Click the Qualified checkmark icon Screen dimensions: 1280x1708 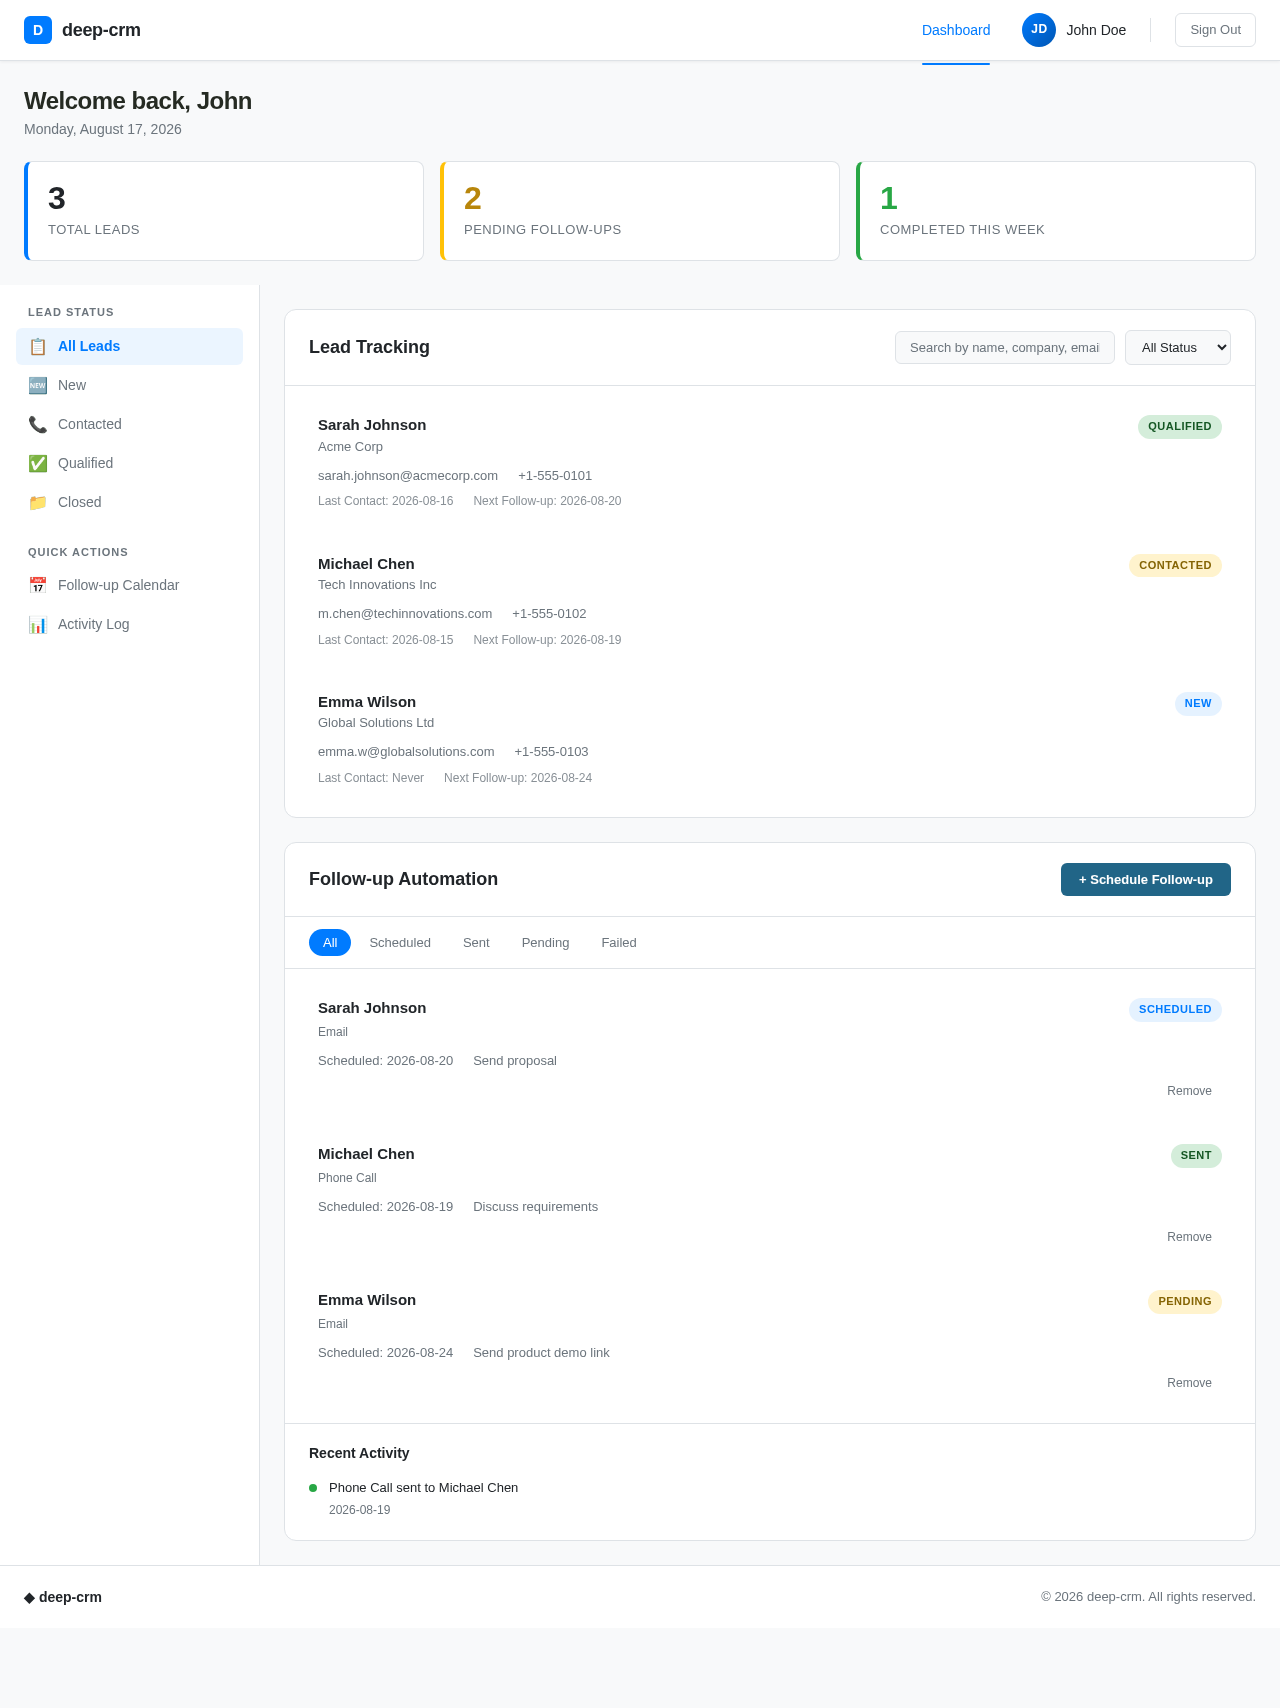[x=38, y=463]
